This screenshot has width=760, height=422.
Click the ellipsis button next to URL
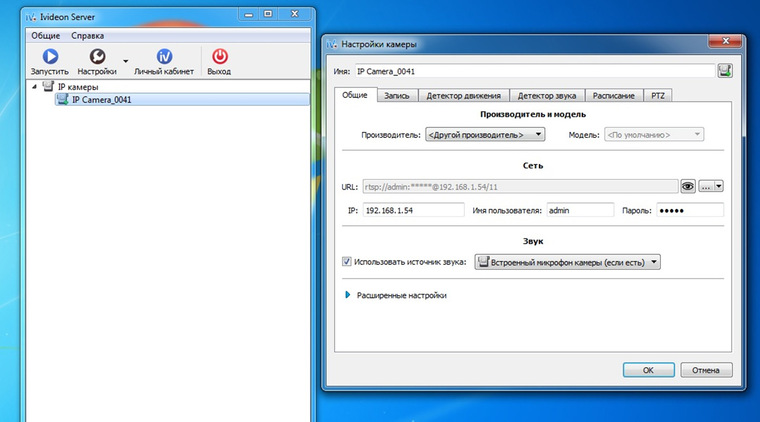(706, 186)
